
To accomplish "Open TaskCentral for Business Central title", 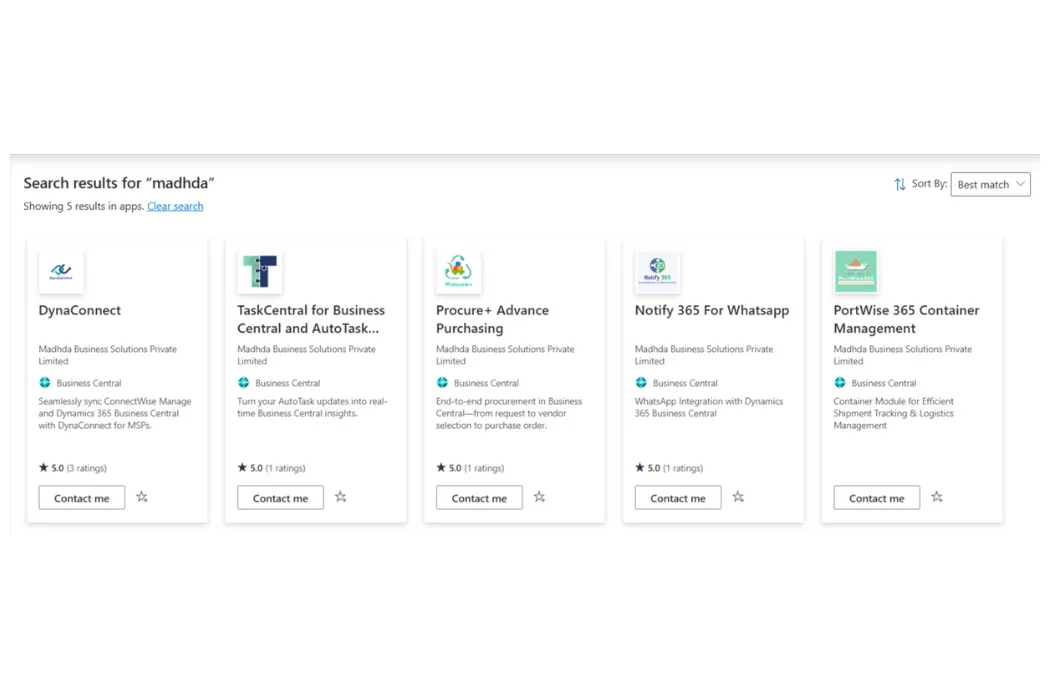I will pyautogui.click(x=311, y=319).
